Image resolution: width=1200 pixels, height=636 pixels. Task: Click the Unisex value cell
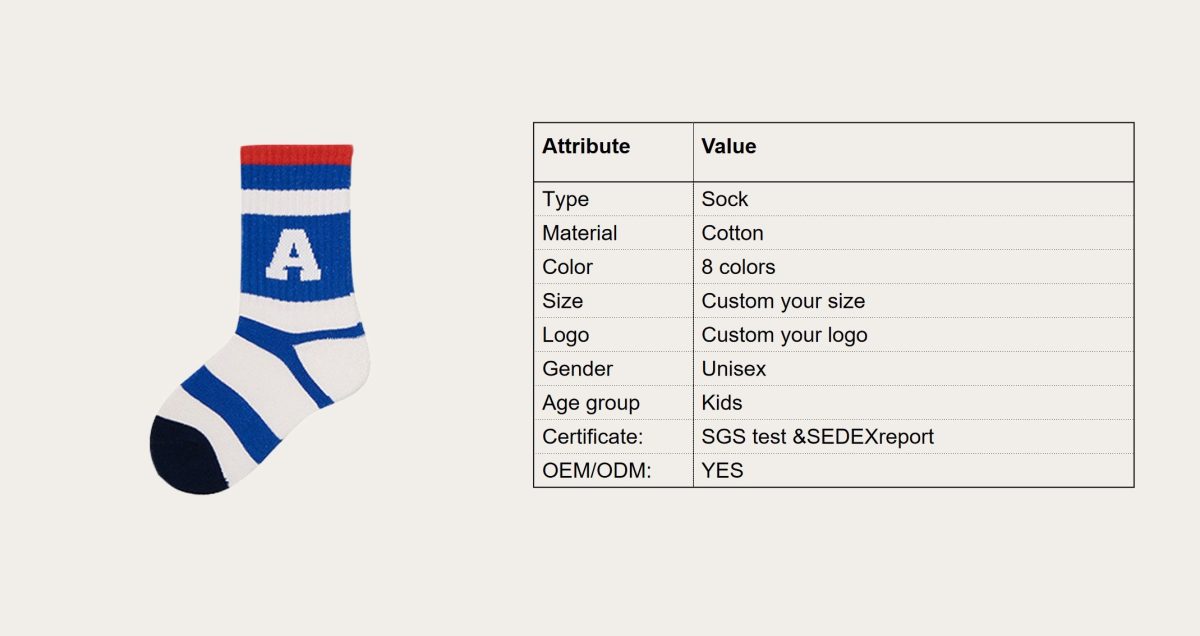(734, 369)
